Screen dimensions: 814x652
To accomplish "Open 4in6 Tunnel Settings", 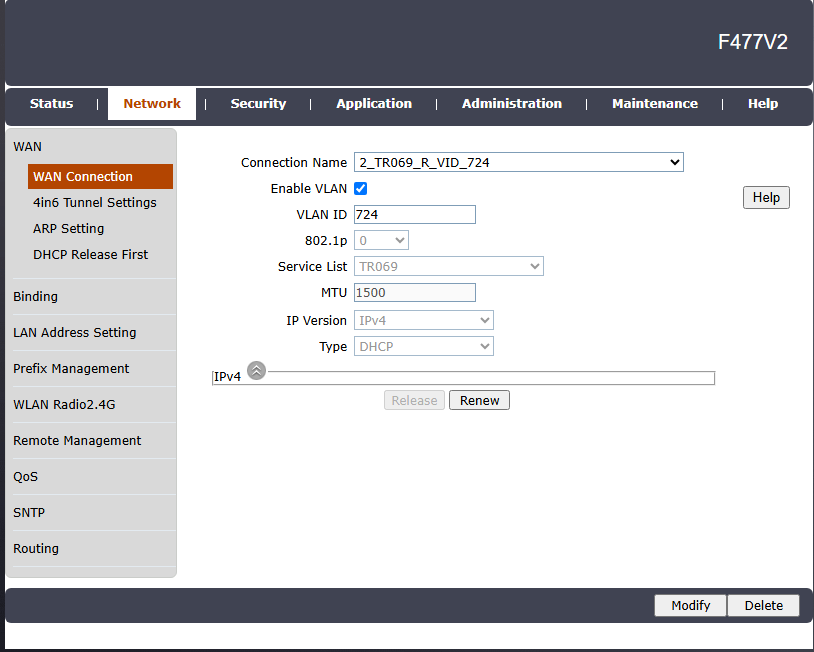I will (94, 202).
